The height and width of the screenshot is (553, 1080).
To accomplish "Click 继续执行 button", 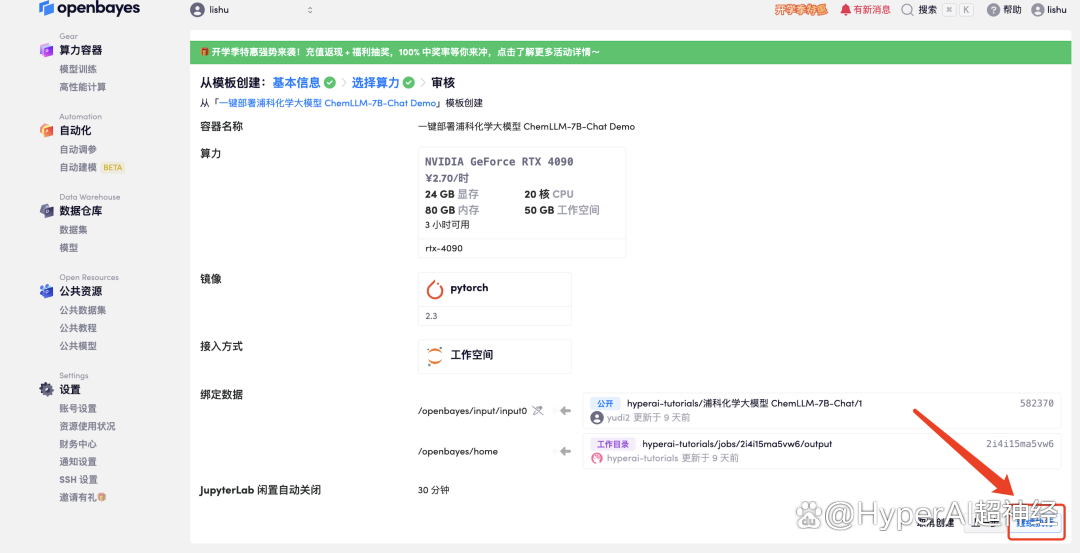I will tap(1037, 523).
